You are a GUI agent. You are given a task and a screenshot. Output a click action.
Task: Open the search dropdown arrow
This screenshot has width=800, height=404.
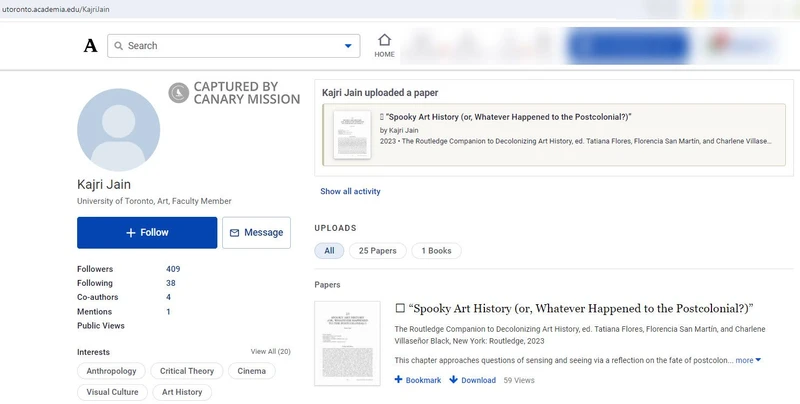point(348,46)
